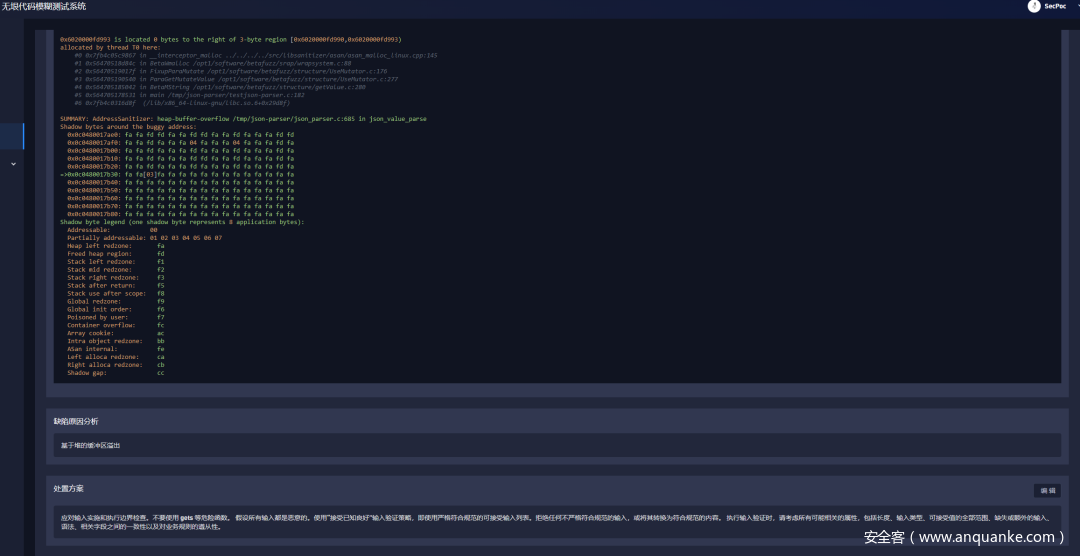Click the crash log vertical scrollbar
The image size is (1080, 556).
tap(1064, 200)
